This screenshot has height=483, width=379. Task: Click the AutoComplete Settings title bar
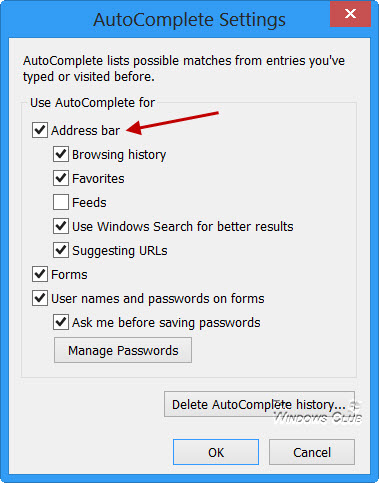[189, 19]
